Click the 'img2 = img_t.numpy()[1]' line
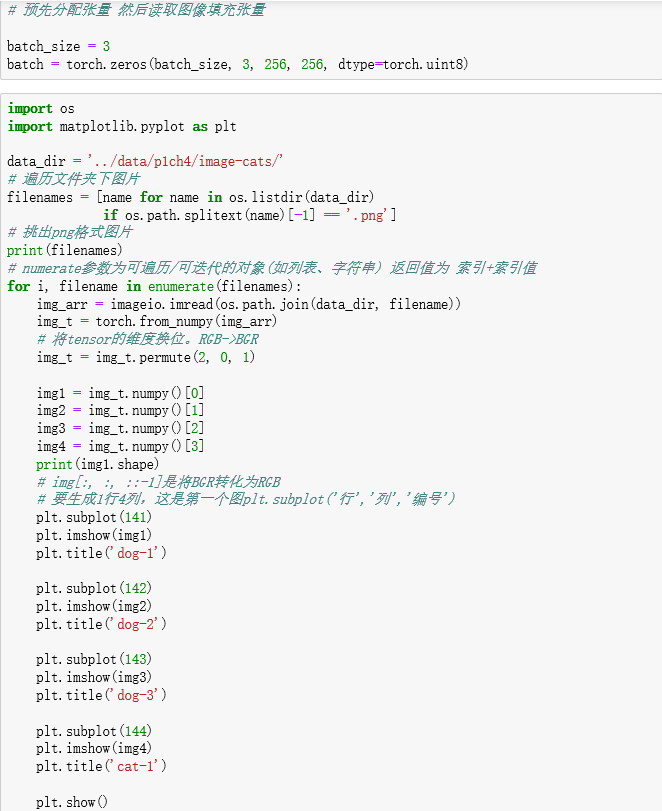The width and height of the screenshot is (662, 811). coord(121,411)
